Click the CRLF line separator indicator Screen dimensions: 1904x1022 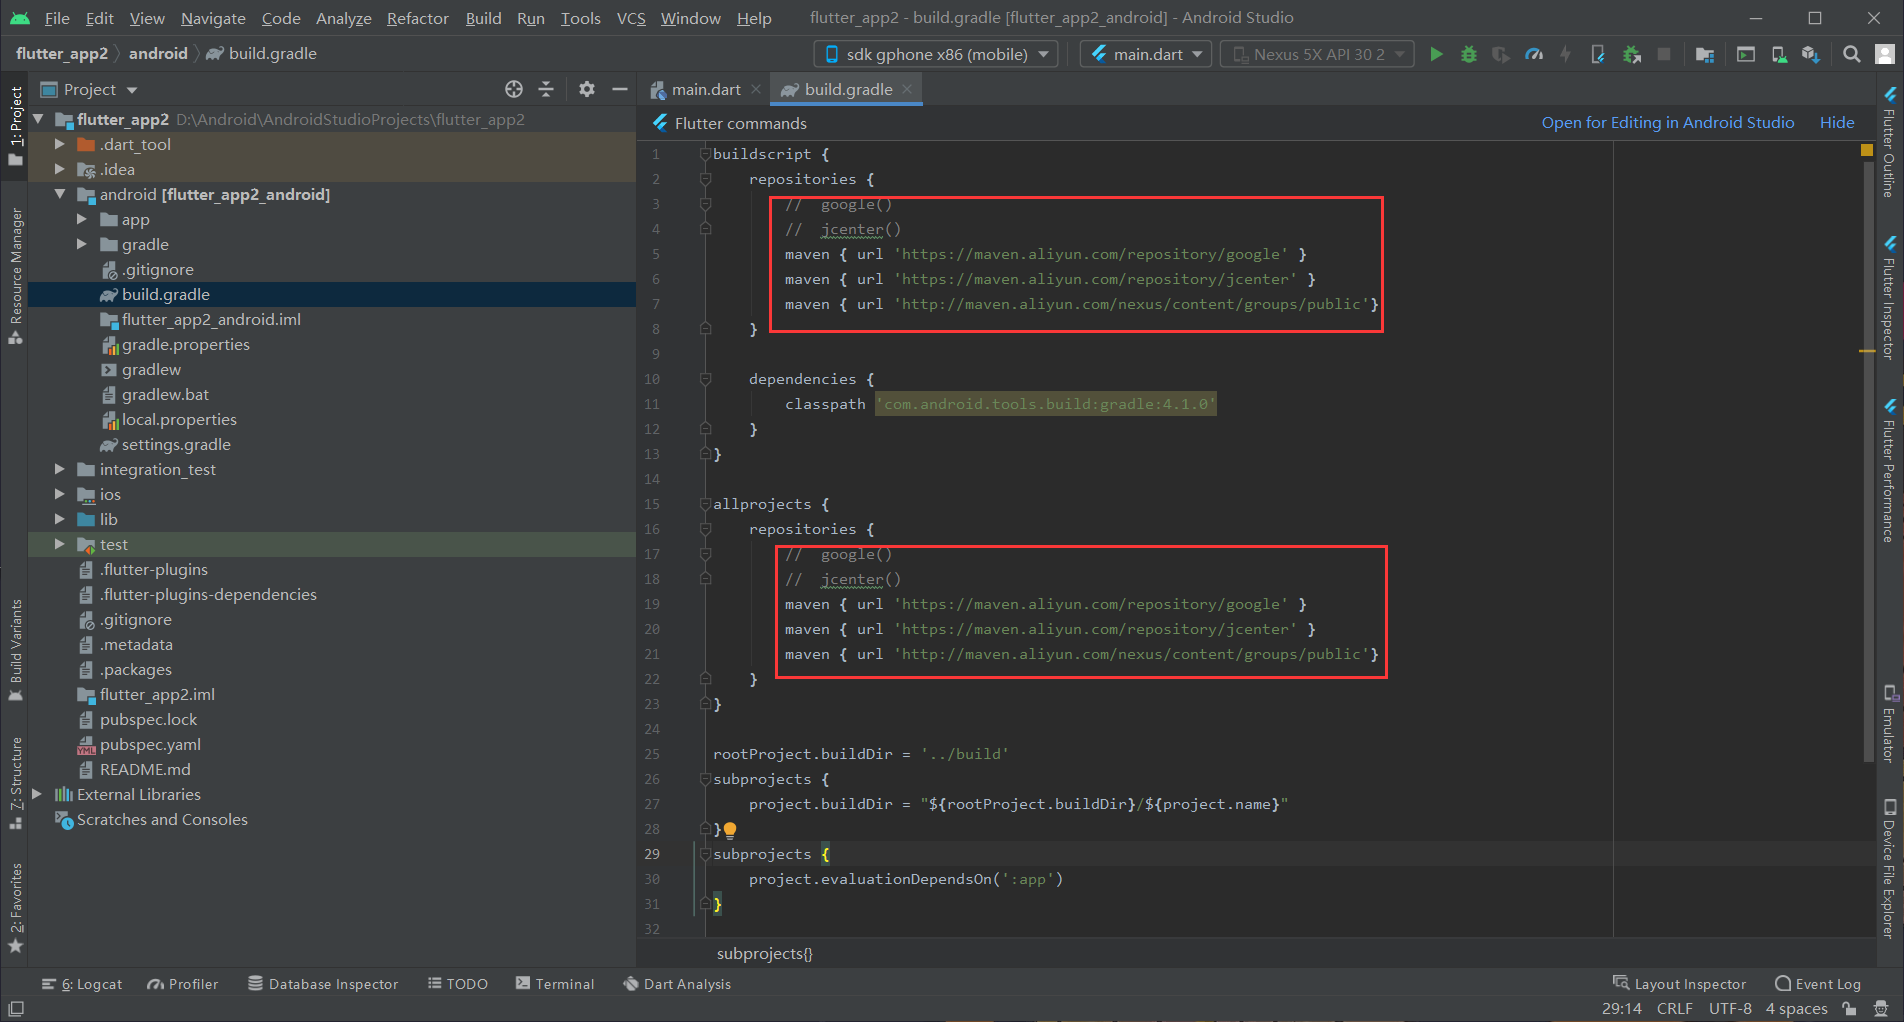[x=1674, y=1008]
